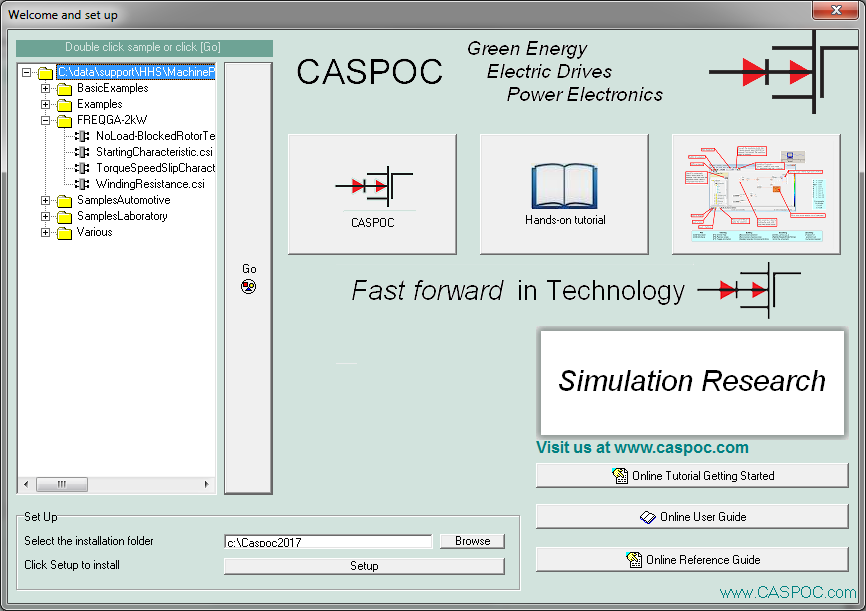This screenshot has width=866, height=611.
Task: Click the Various folder icon
Action: (65, 233)
